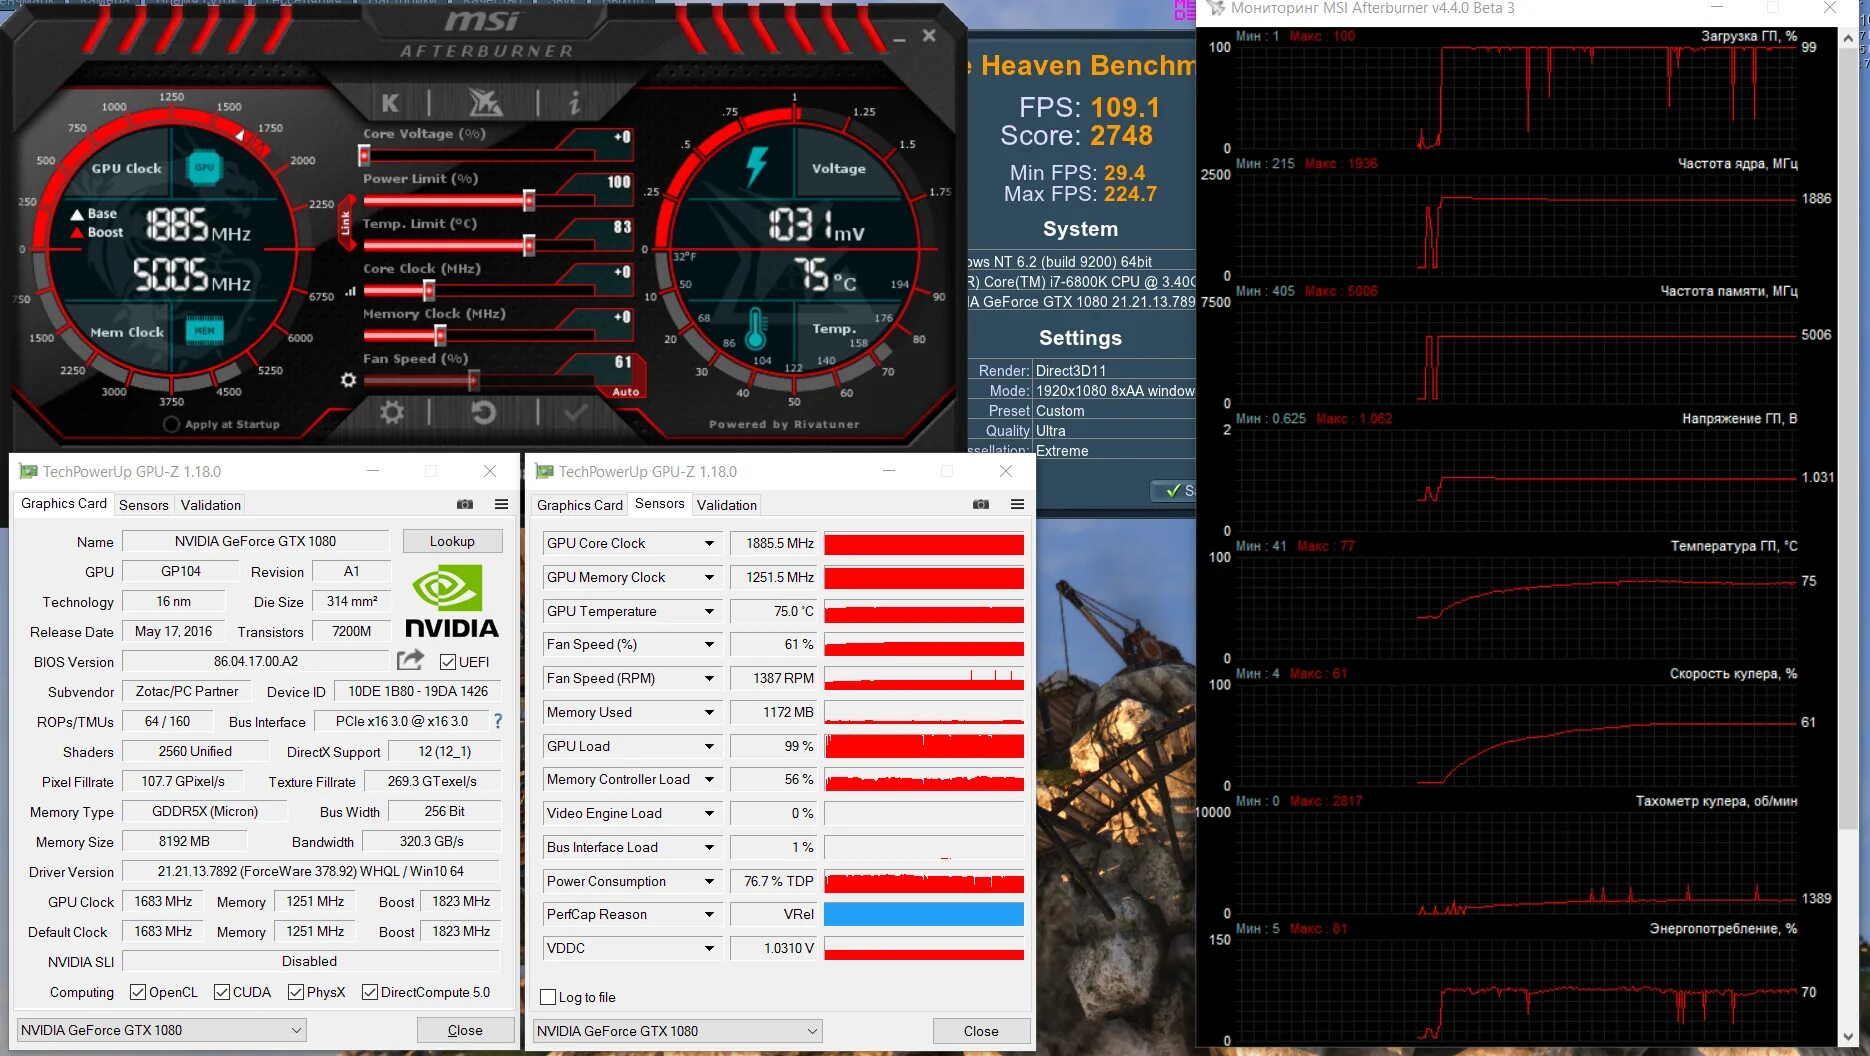Adjust the Core Clock slider handle
The width and height of the screenshot is (1870, 1056).
point(429,290)
